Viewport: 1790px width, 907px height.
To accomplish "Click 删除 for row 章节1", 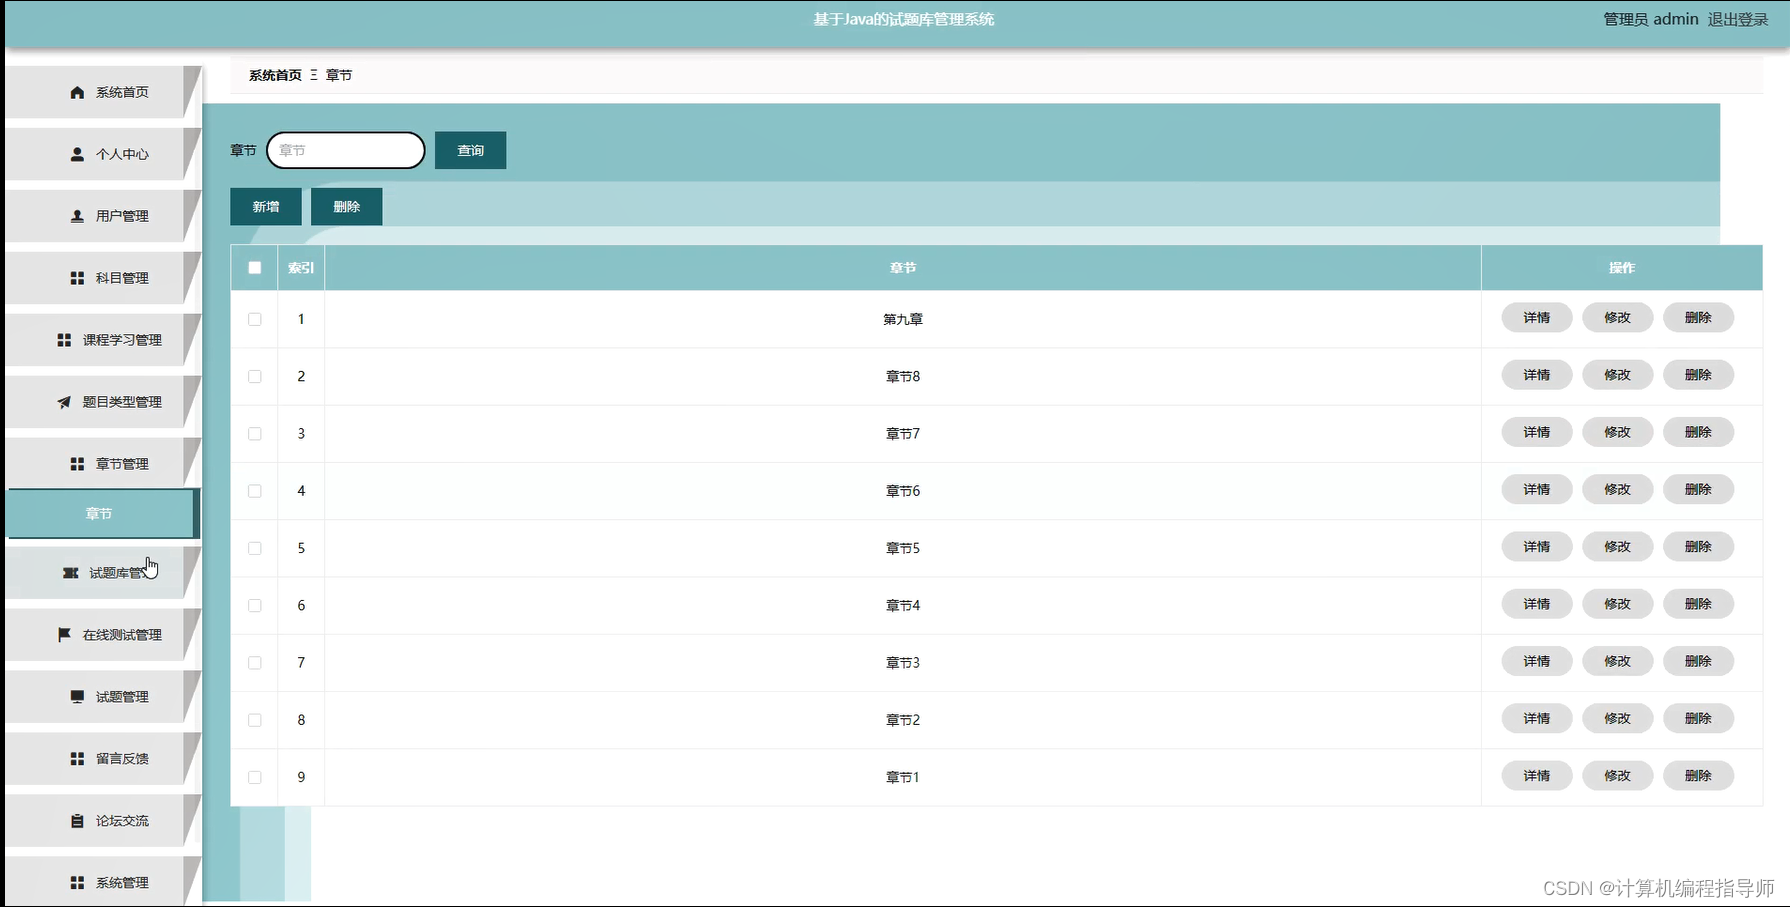I will click(1698, 776).
